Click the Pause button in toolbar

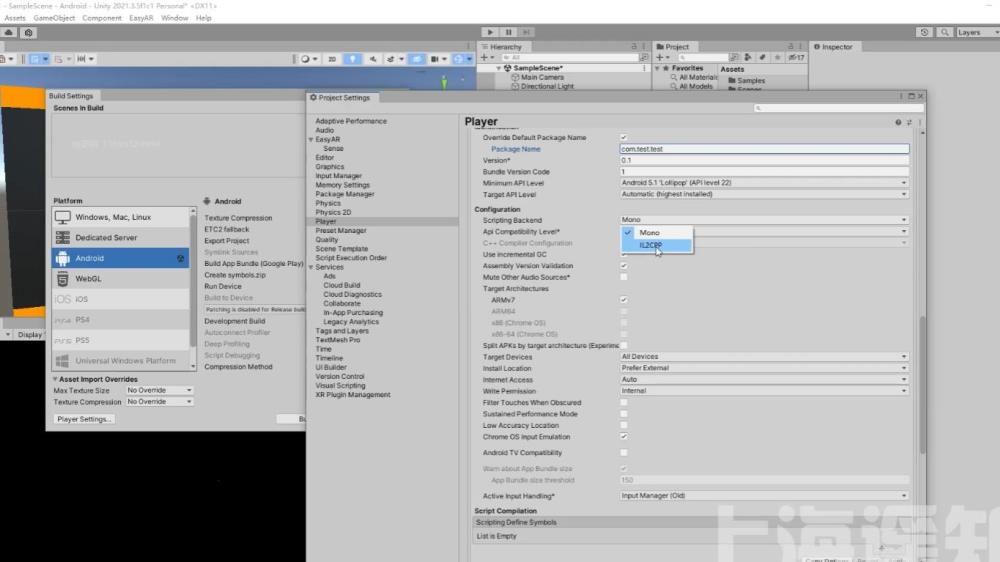(508, 32)
